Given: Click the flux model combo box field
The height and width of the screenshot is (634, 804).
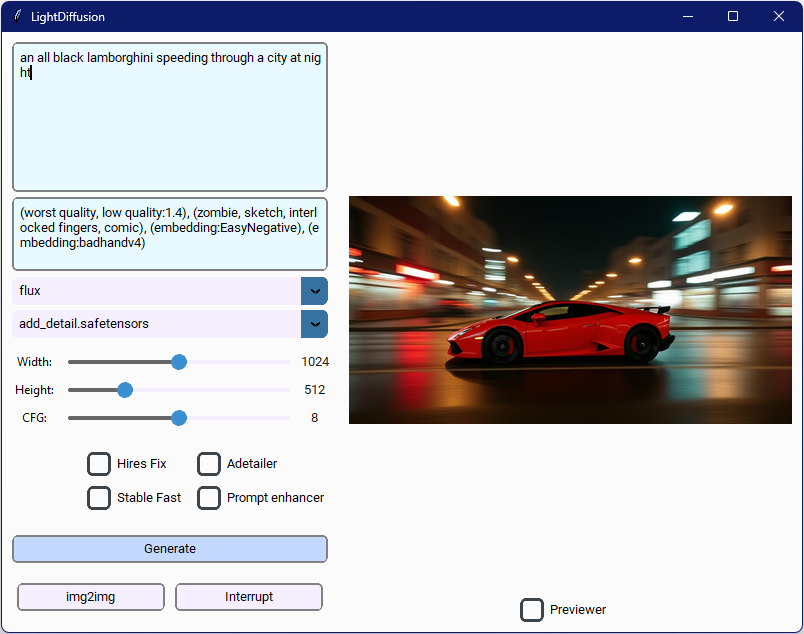Looking at the screenshot, I should pos(156,291).
